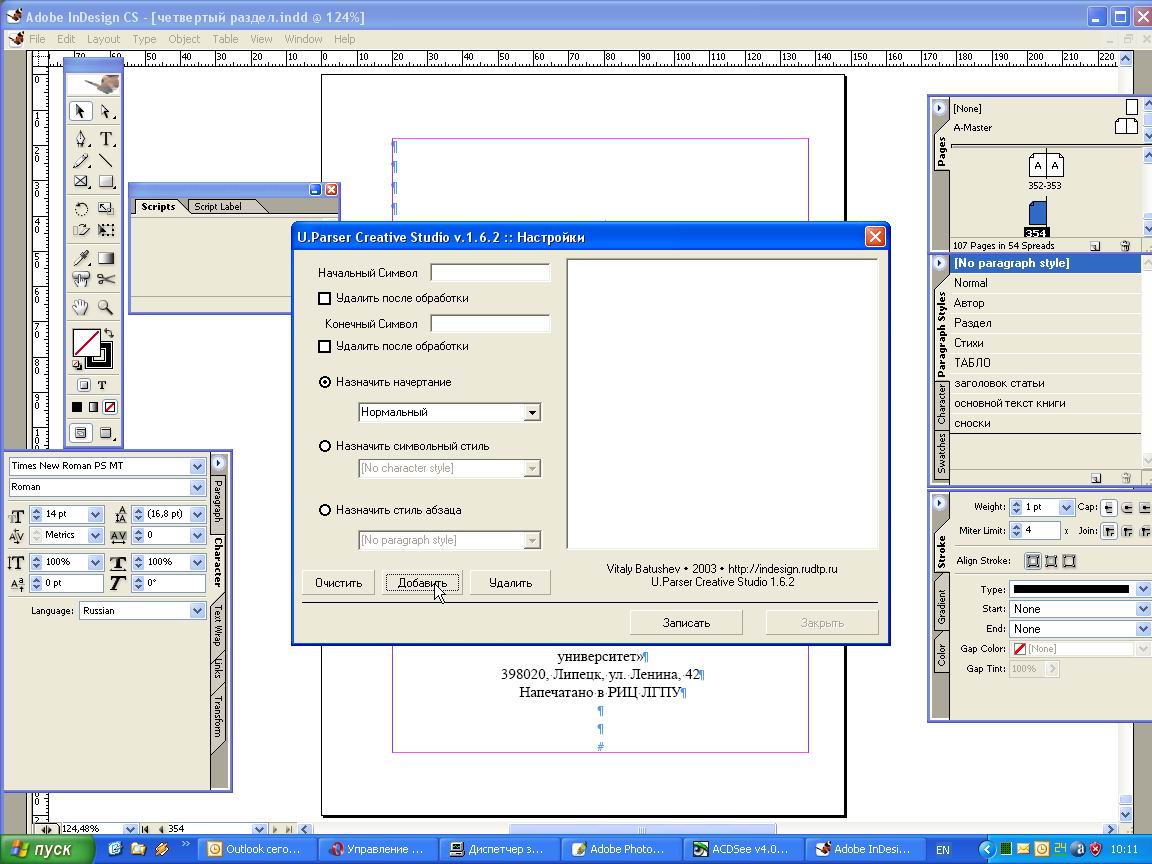The width and height of the screenshot is (1152, 864).
Task: Open the Start arrowhead dropdown
Action: [x=1142, y=609]
